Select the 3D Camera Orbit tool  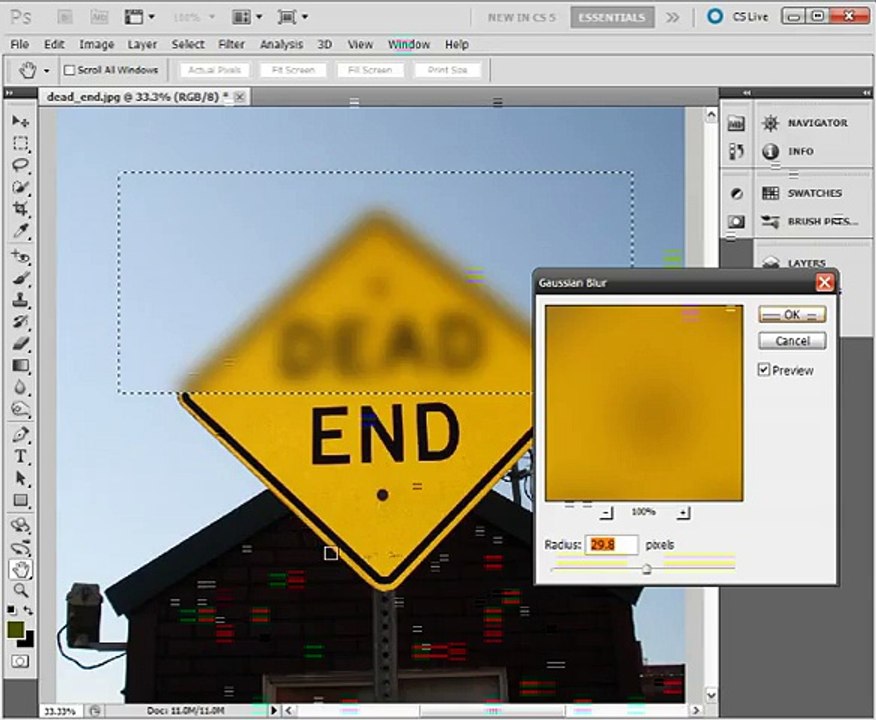(21, 547)
